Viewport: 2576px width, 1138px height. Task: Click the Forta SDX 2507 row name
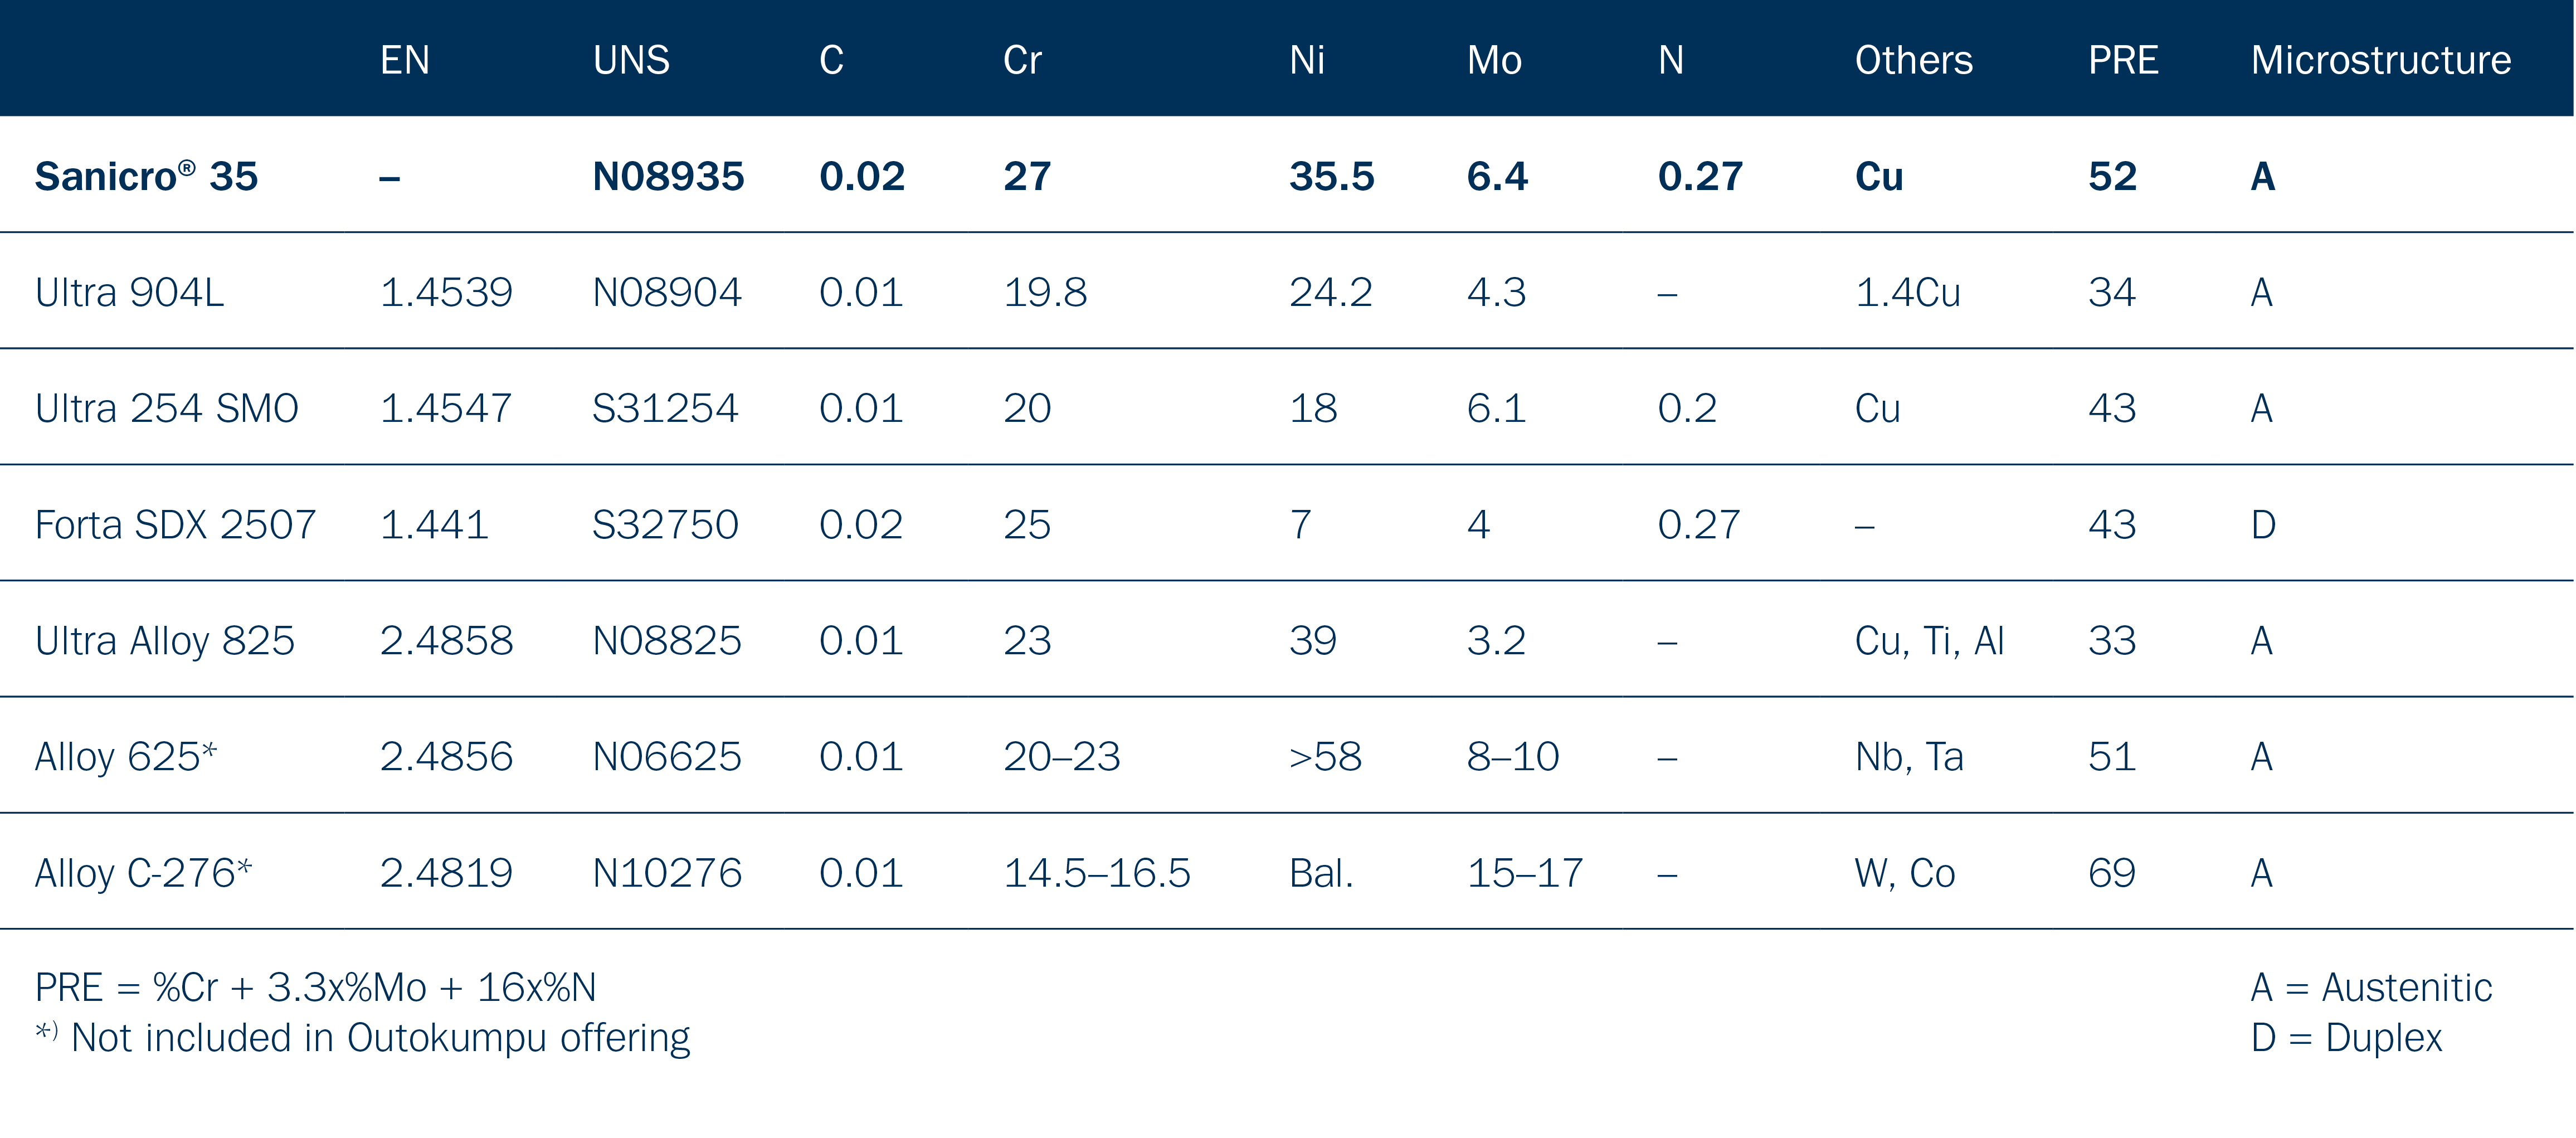pos(175,525)
